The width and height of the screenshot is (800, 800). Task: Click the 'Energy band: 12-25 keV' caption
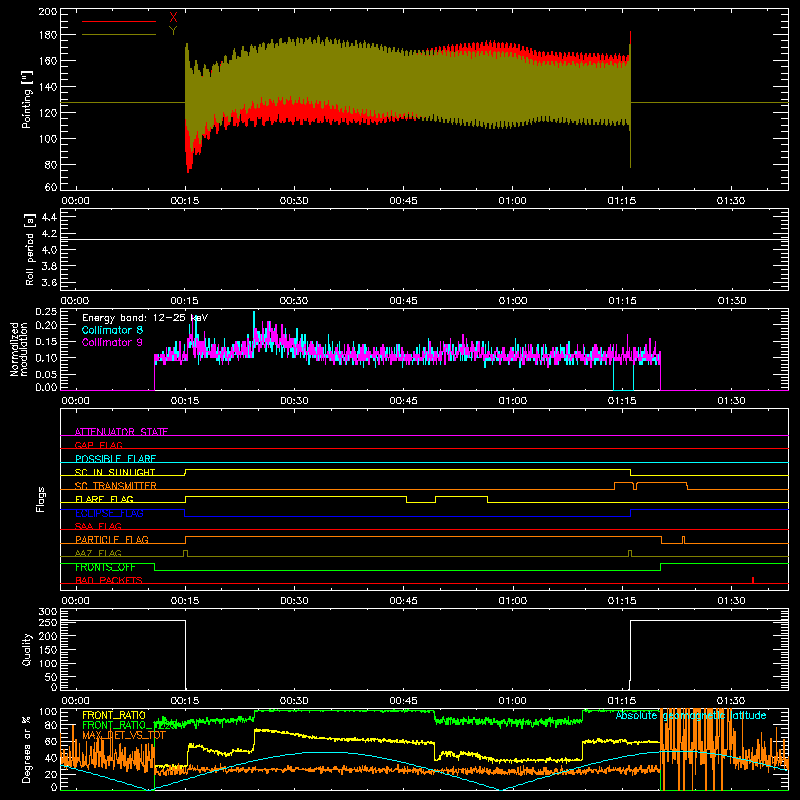pos(145,318)
